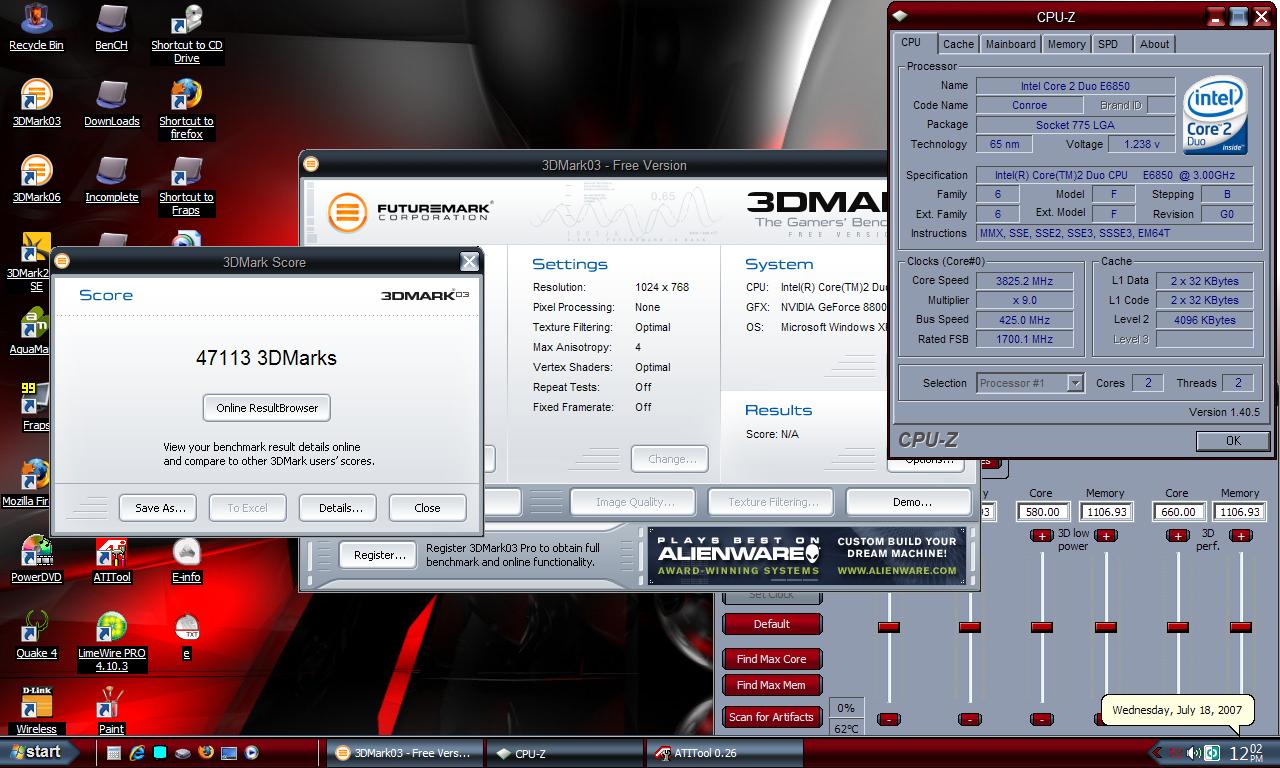The height and width of the screenshot is (768, 1280).
Task: Close the 3DMark Score dialog with X
Action: (469, 262)
